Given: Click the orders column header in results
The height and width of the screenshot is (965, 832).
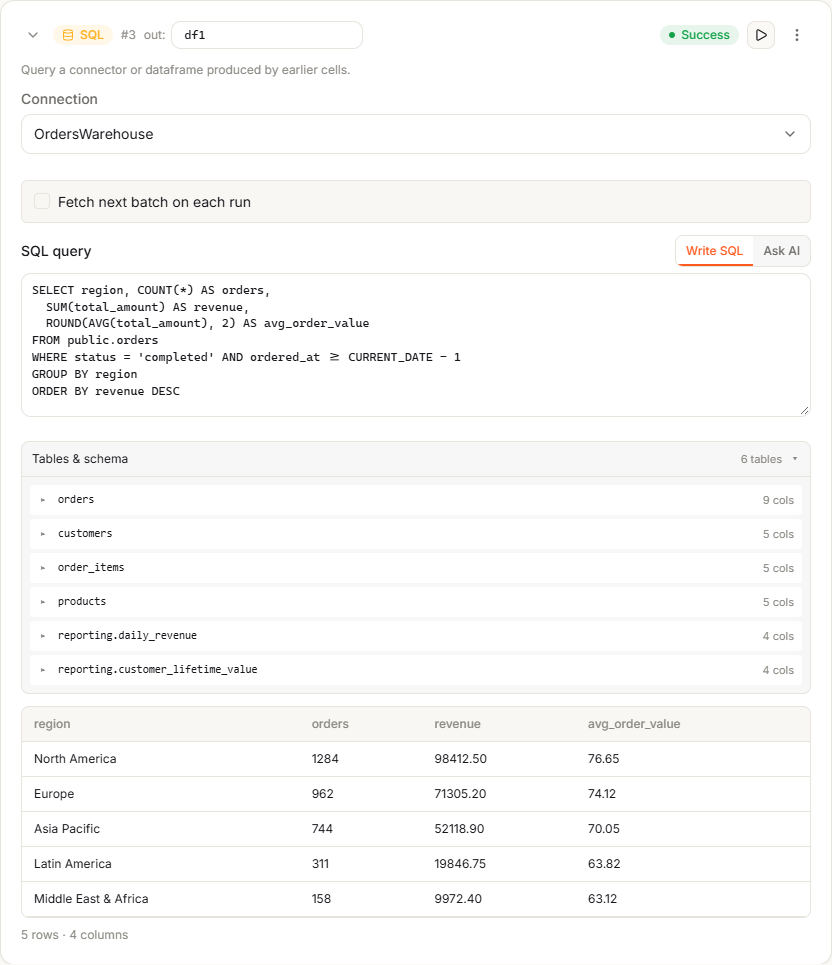Looking at the screenshot, I should (330, 724).
